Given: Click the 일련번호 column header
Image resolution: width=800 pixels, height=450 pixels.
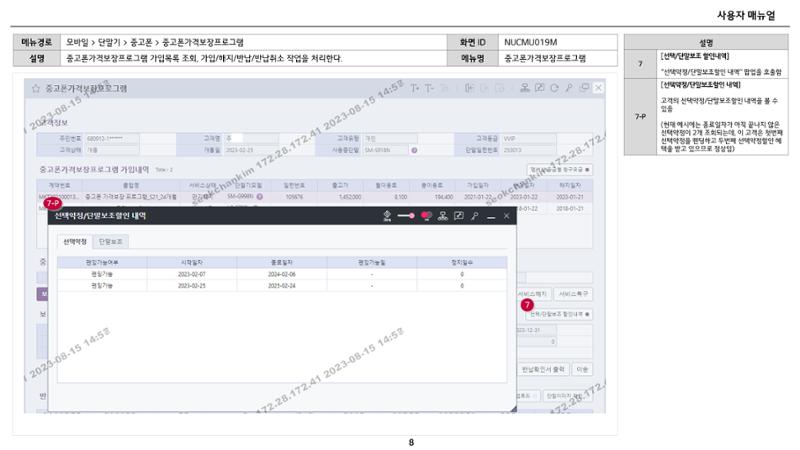Looking at the screenshot, I should tap(294, 185).
